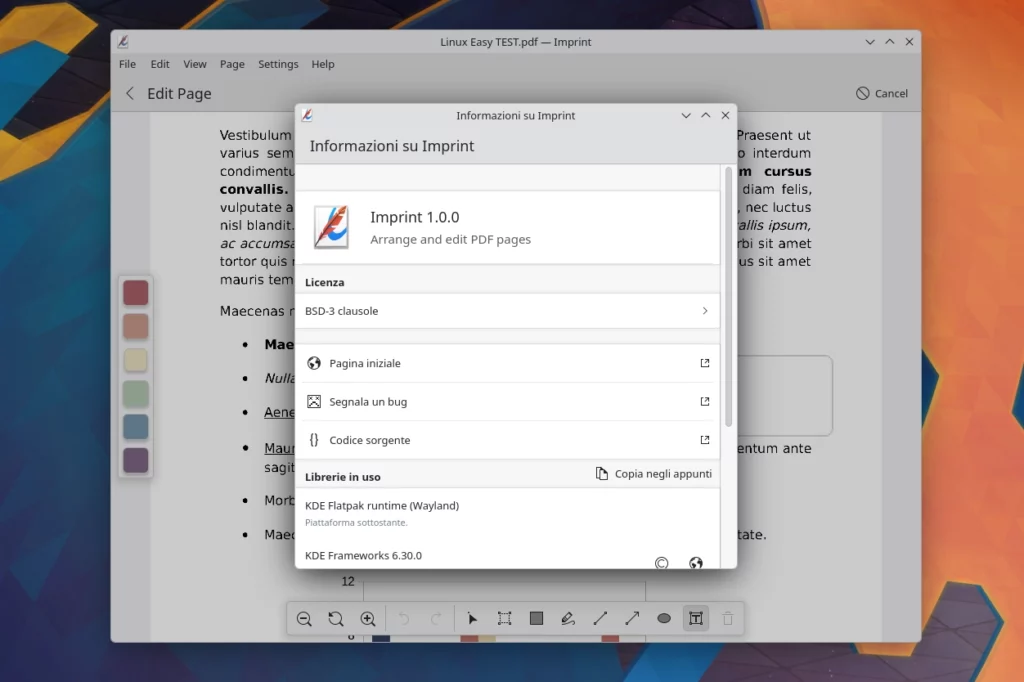
Task: Click the globe icon beside Pagina iniziale
Action: click(314, 363)
